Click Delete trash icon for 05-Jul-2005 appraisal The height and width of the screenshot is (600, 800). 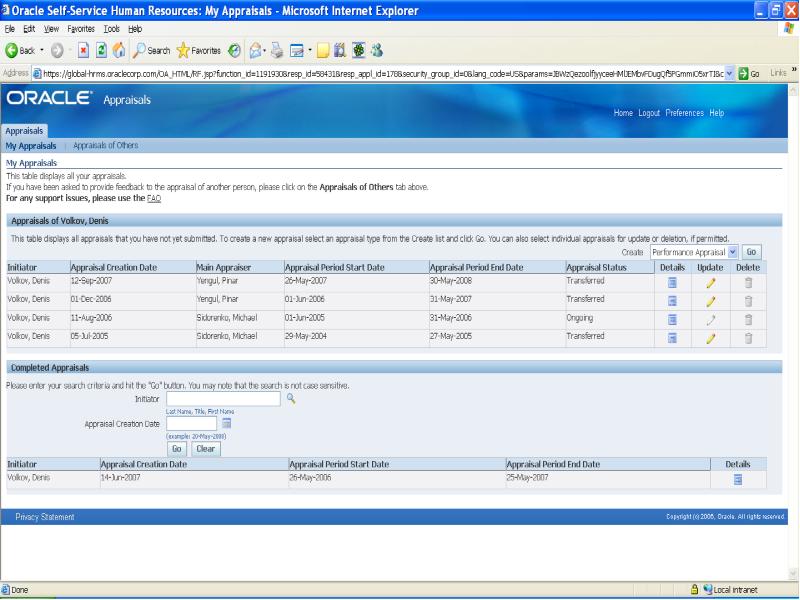pyautogui.click(x=748, y=338)
